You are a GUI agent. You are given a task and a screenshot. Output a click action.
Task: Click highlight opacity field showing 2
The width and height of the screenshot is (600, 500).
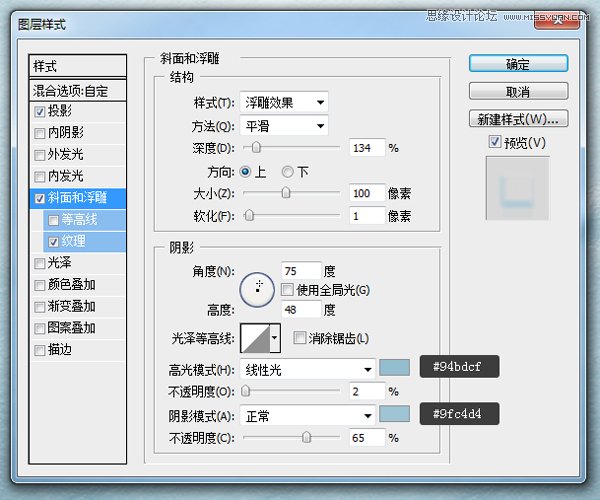pos(367,391)
